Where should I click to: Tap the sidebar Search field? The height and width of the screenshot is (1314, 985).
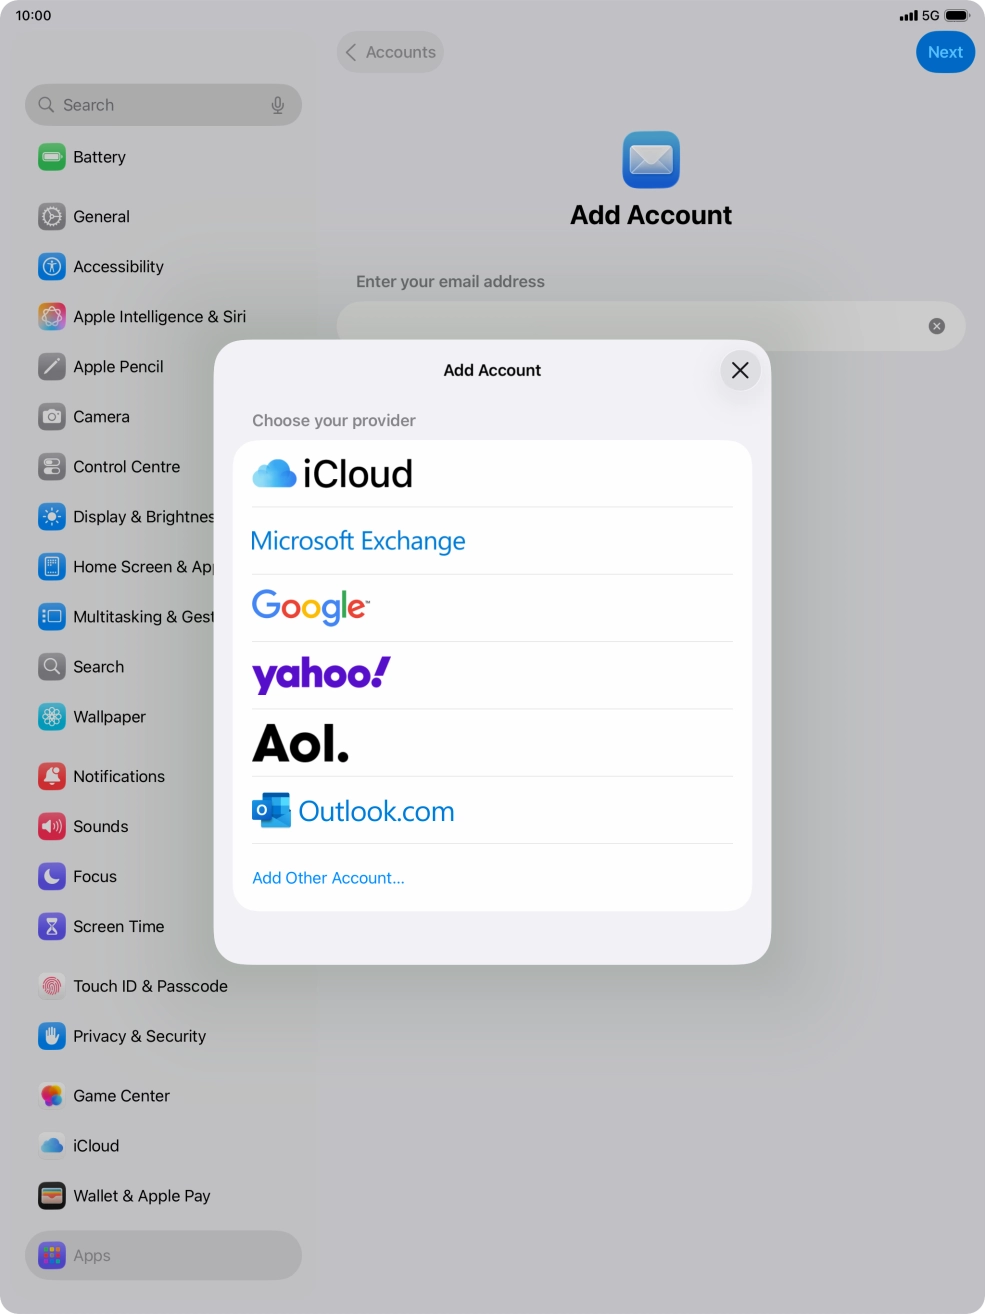163,105
